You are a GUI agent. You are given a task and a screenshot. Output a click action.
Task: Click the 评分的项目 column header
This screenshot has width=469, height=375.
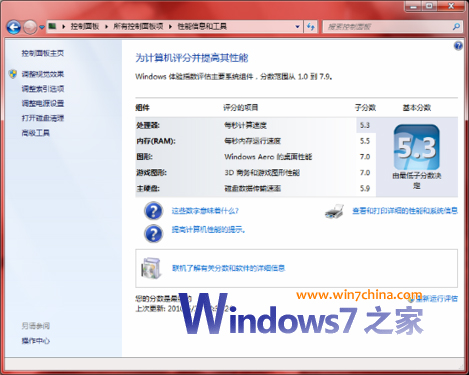(x=241, y=108)
